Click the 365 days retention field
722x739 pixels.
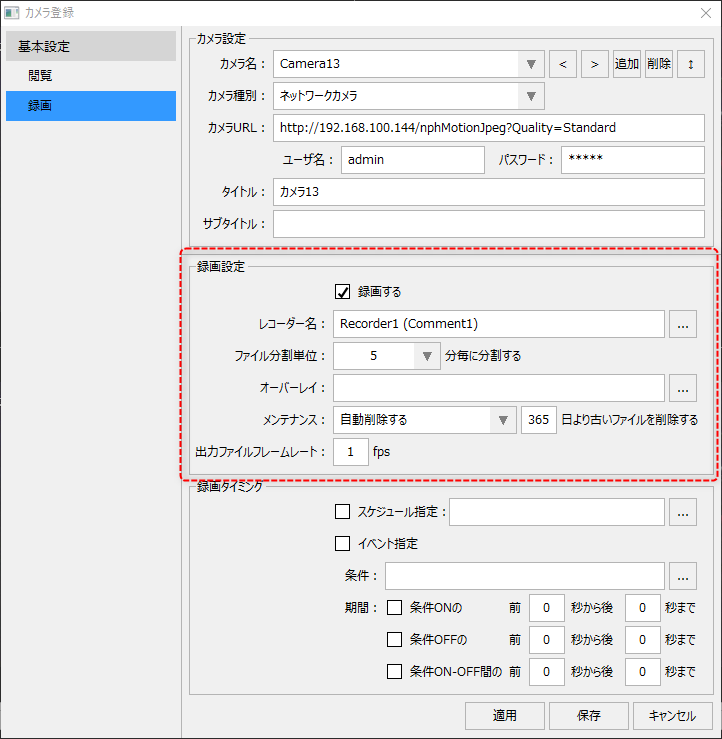tap(539, 420)
